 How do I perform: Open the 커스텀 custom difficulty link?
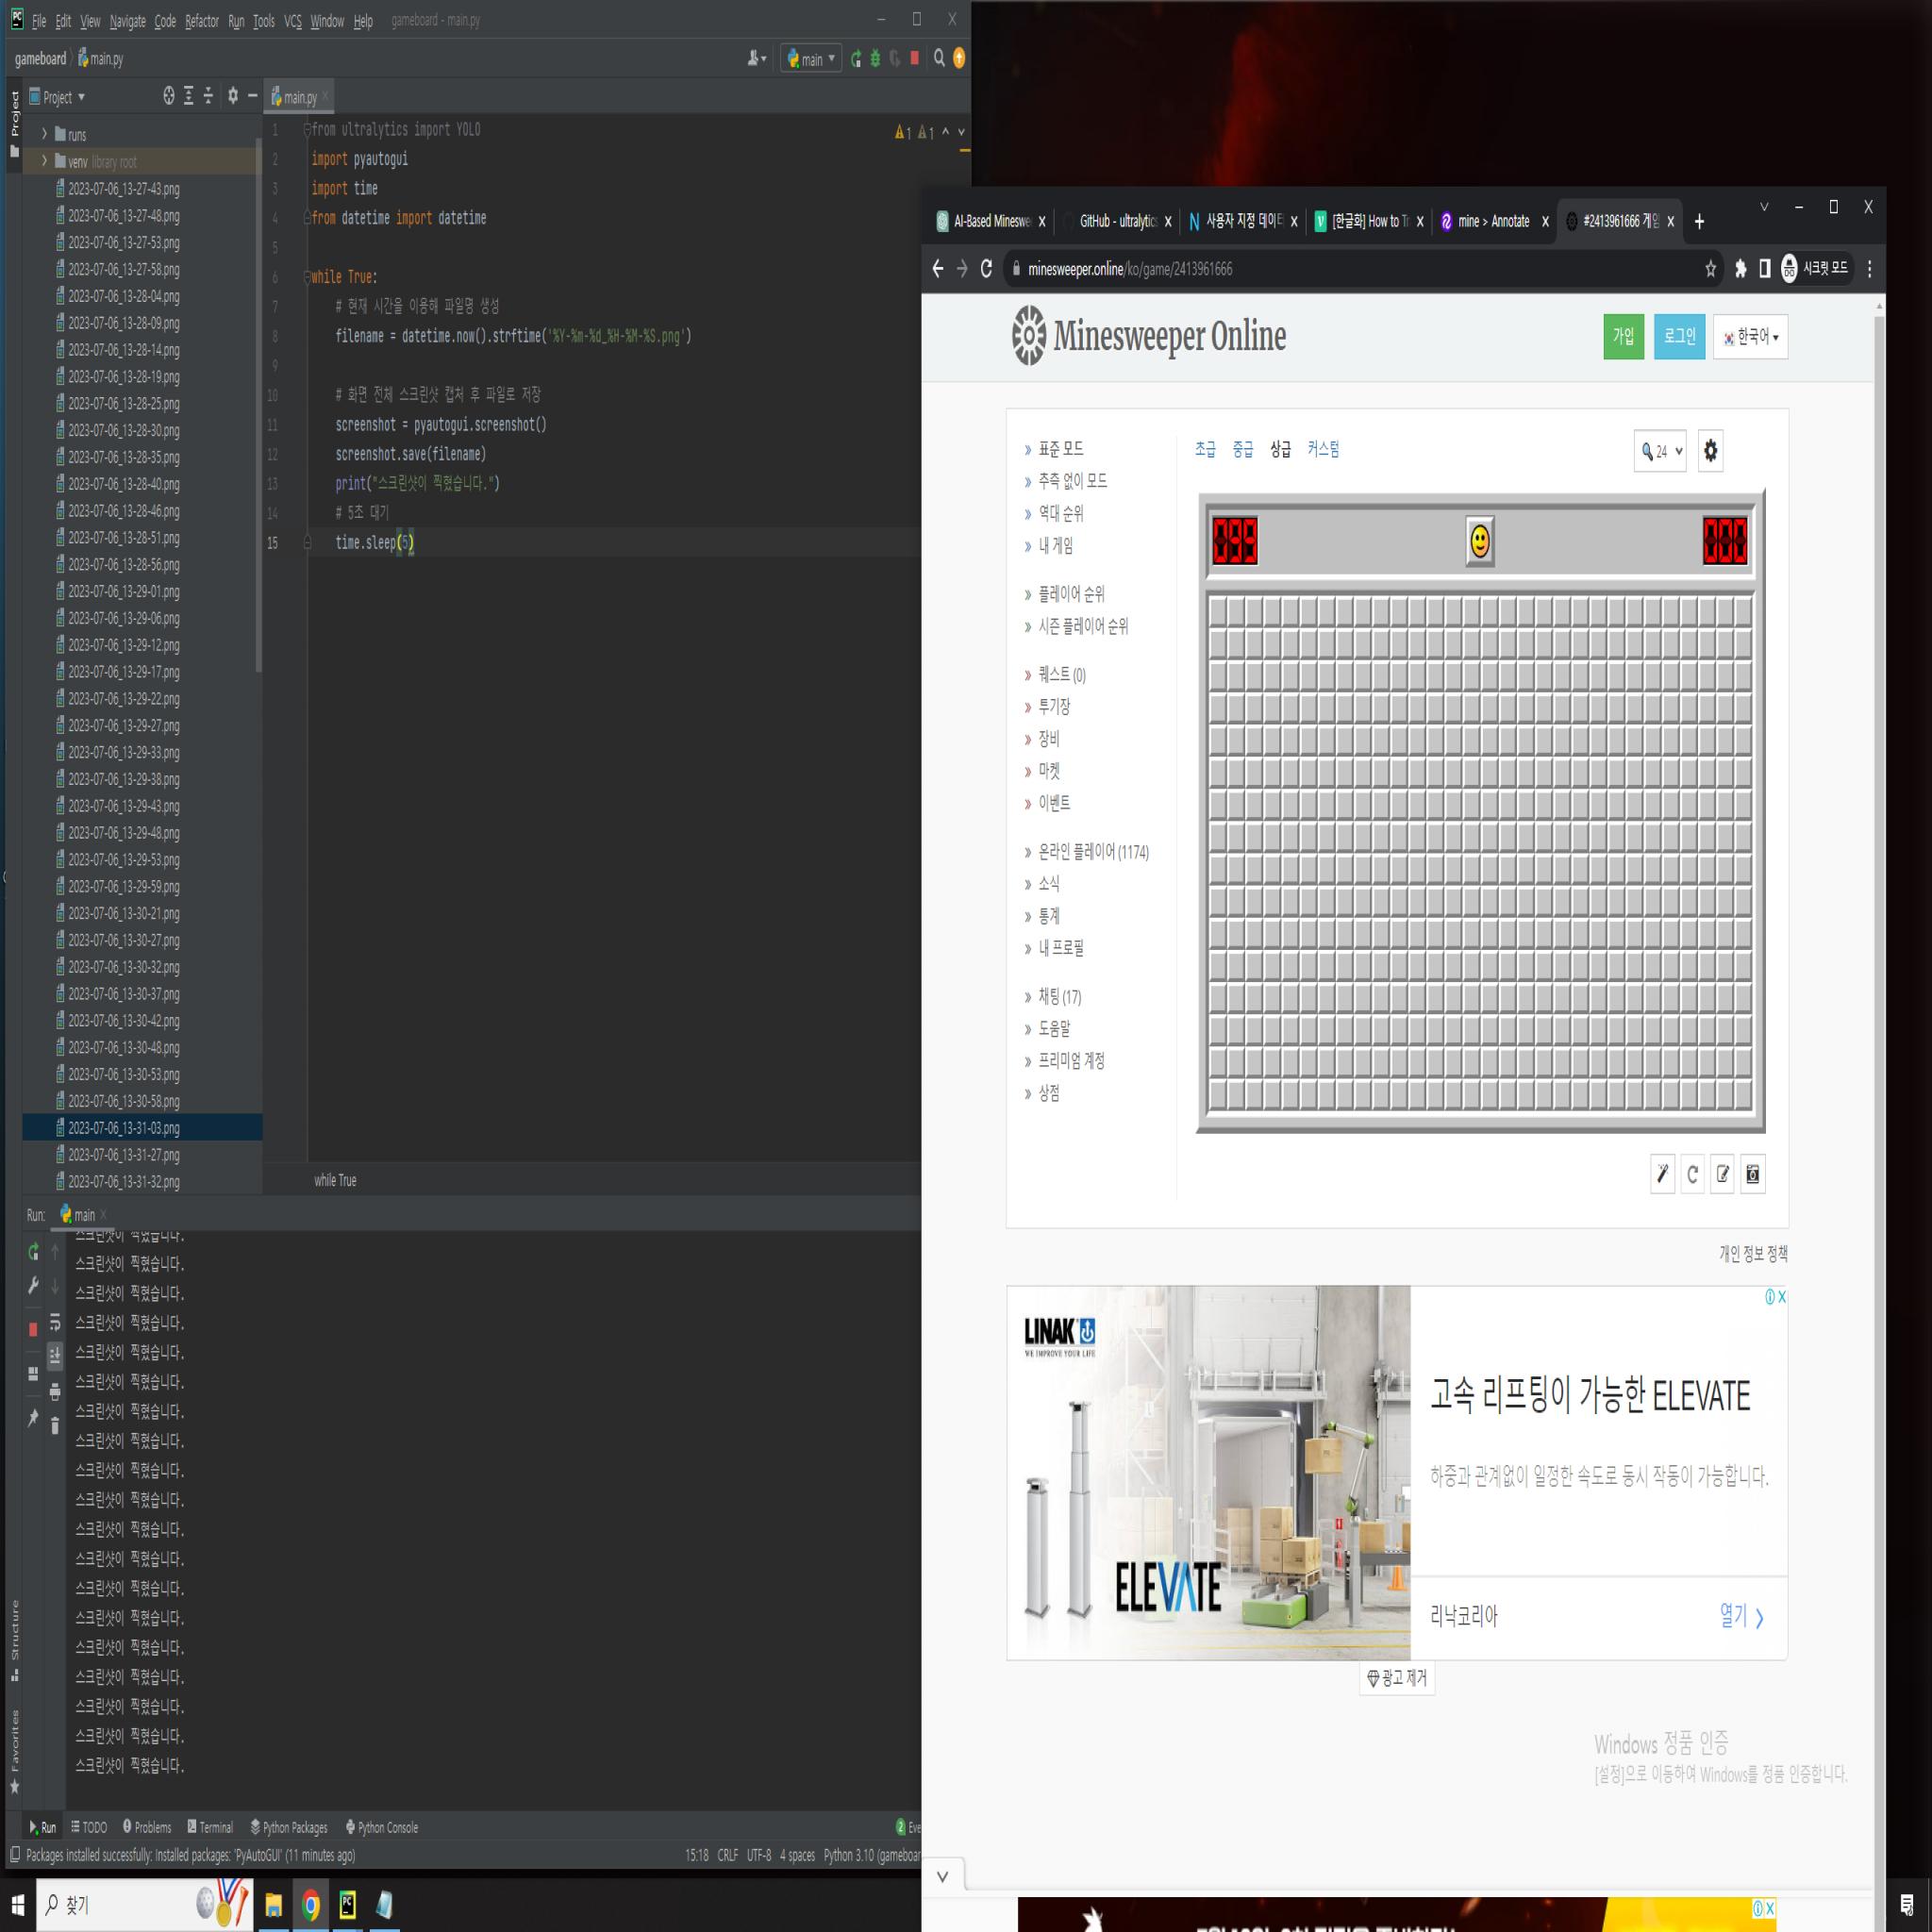1323,450
